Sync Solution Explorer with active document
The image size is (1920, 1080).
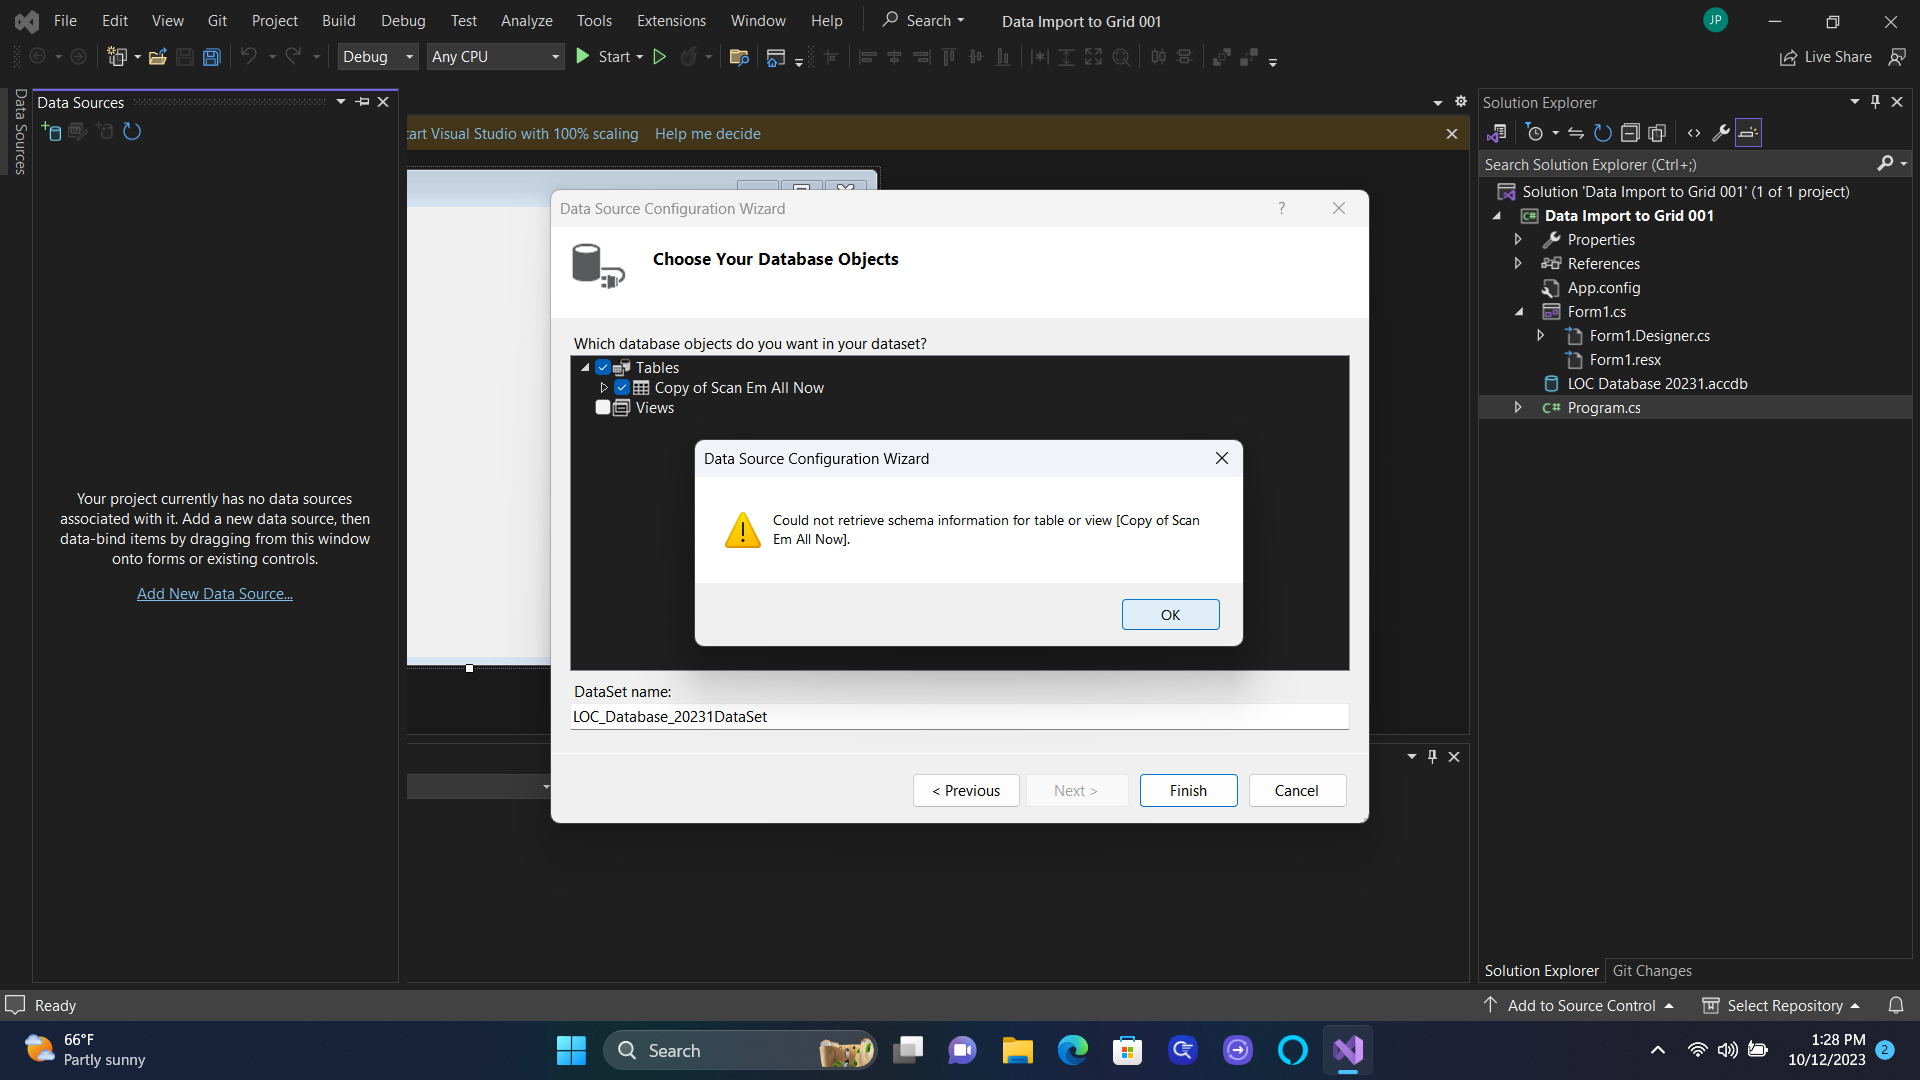1575,133
